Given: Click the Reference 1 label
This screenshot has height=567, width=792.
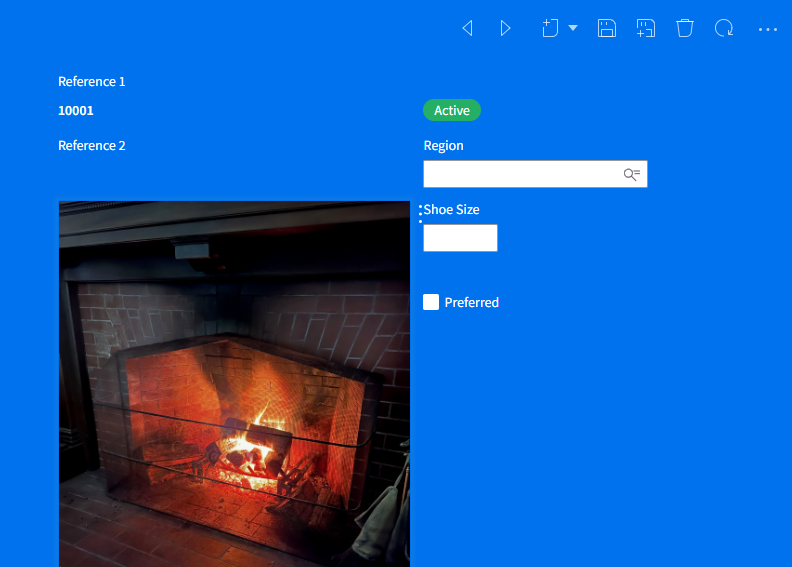Looking at the screenshot, I should 91,81.
